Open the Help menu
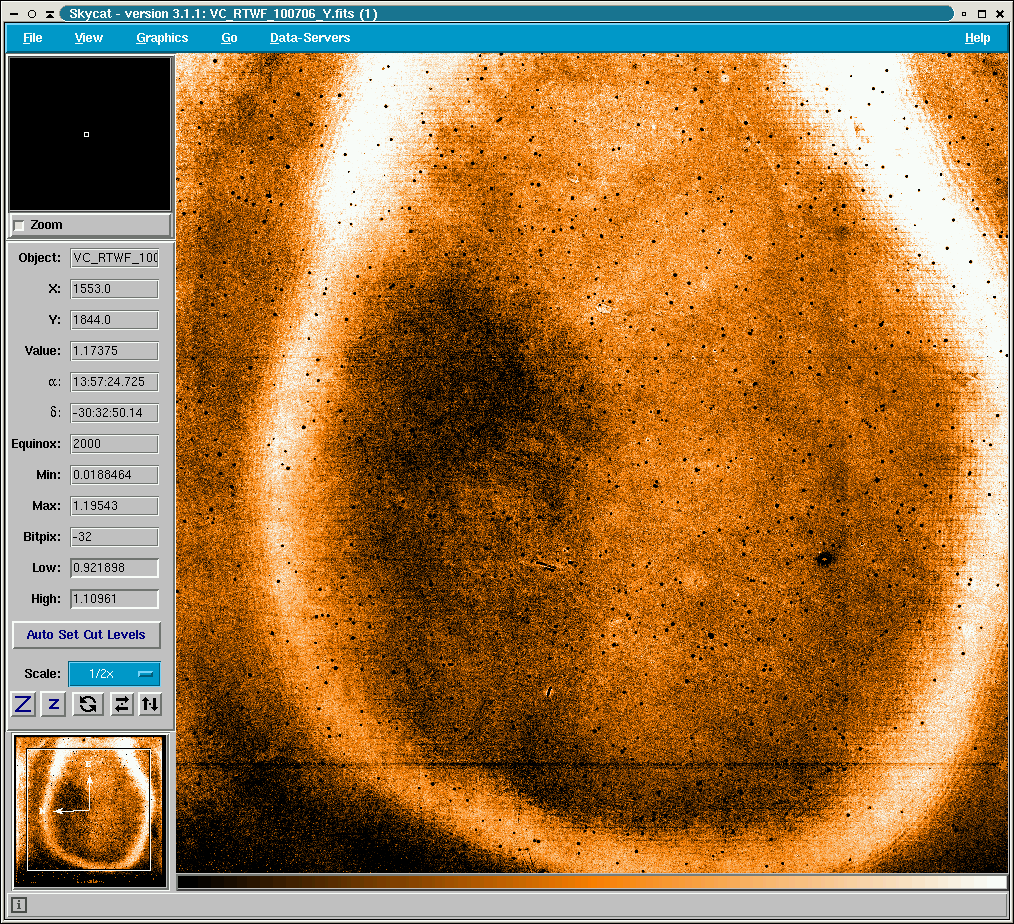The image size is (1014, 924). (x=977, y=38)
